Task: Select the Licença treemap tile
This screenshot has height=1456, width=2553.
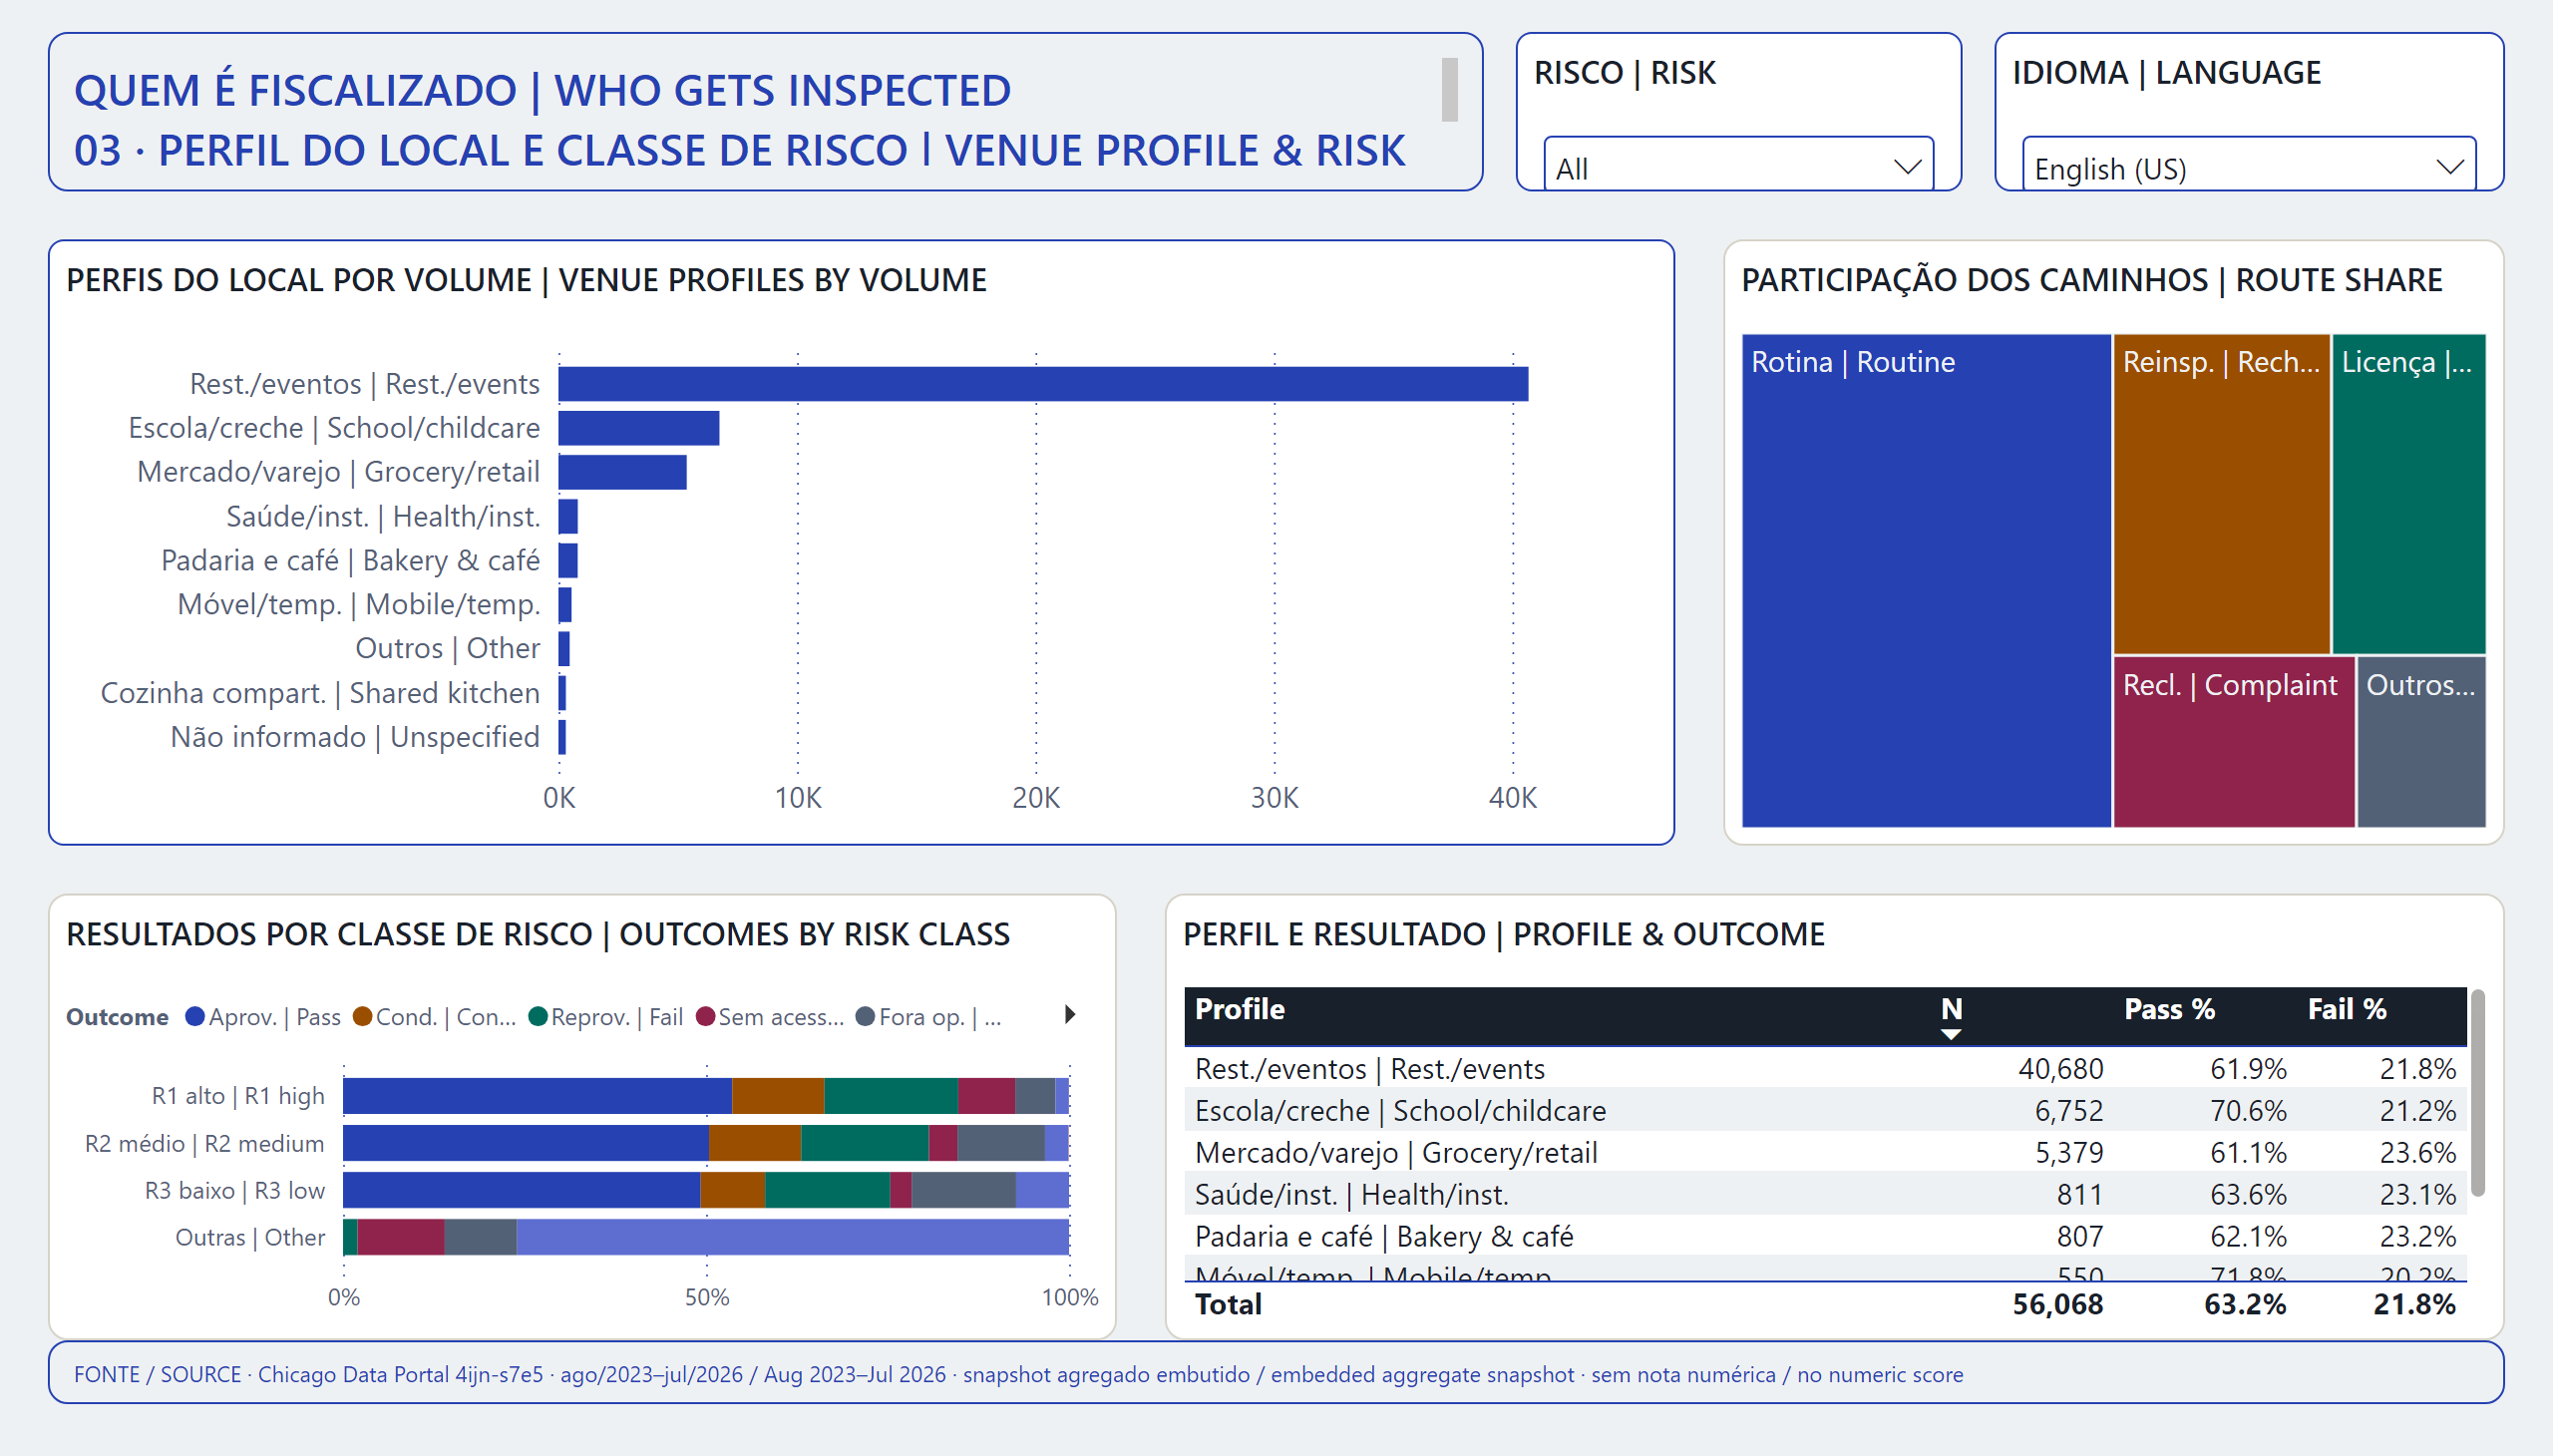Action: pyautogui.click(x=2408, y=494)
